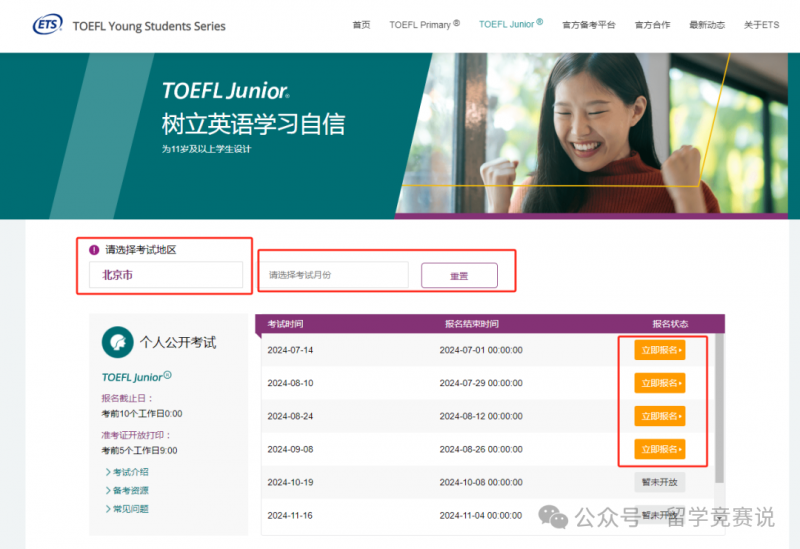The image size is (800, 549).
Task: Click the 报名结束时间 column header
Action: click(472, 324)
